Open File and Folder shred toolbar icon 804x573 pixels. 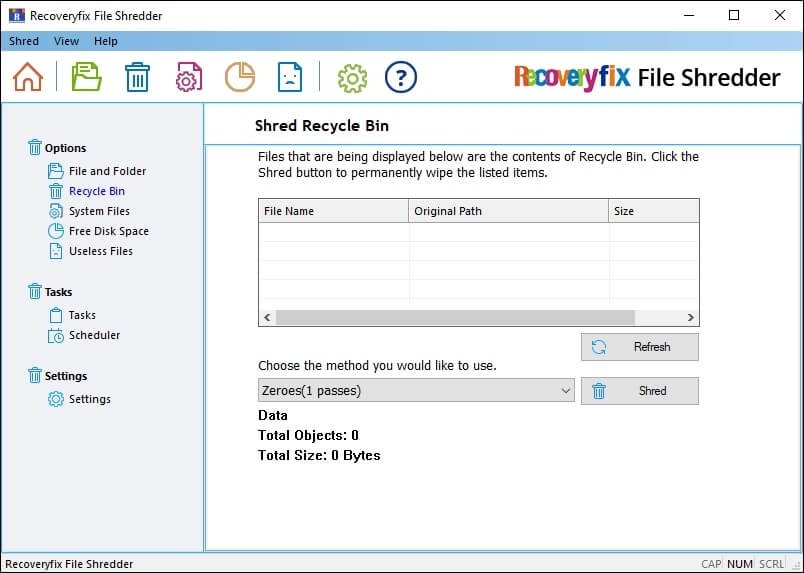coord(86,77)
